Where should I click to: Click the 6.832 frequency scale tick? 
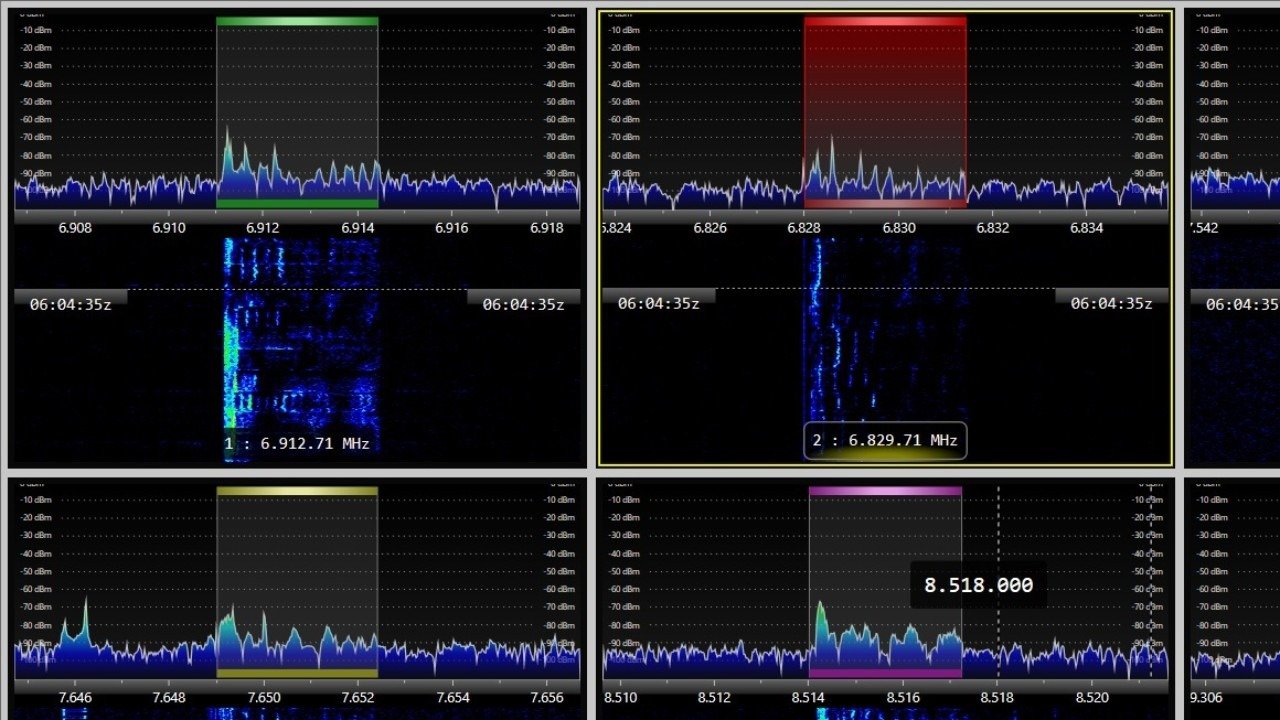pos(992,228)
